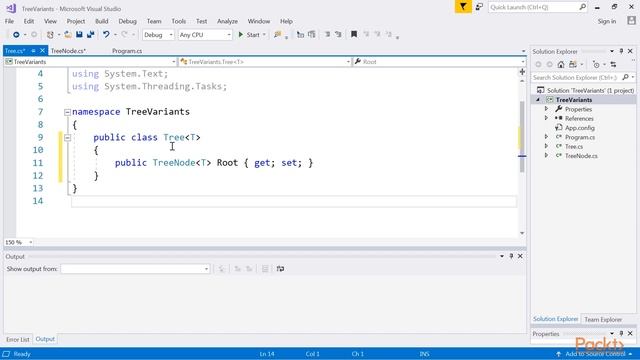This screenshot has height=360, width=640.
Task: Click the yellow notifications flag icon
Action: (463, 7)
